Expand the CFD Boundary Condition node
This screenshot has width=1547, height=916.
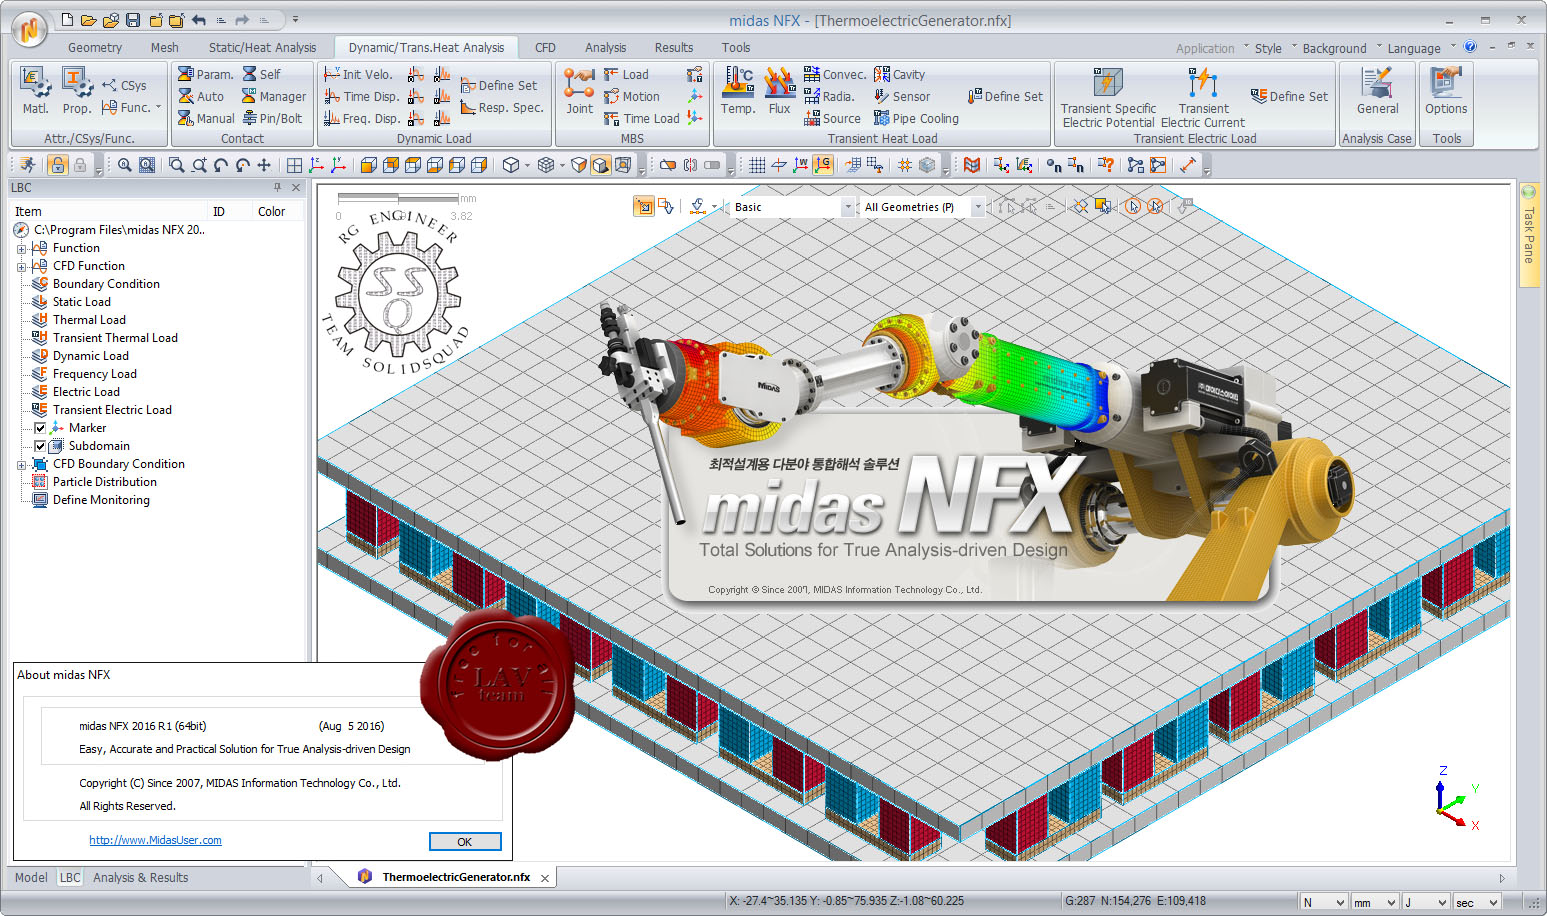point(21,464)
